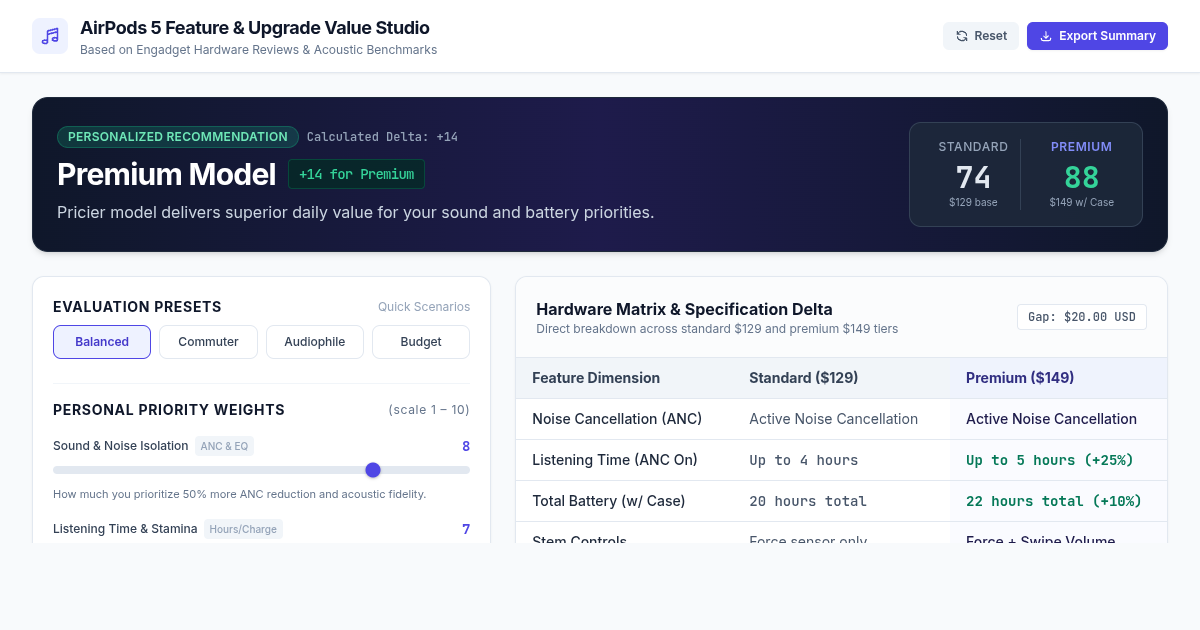Click the Noise Cancellation (ANC) row label
This screenshot has height=630, width=1200.
(x=617, y=419)
